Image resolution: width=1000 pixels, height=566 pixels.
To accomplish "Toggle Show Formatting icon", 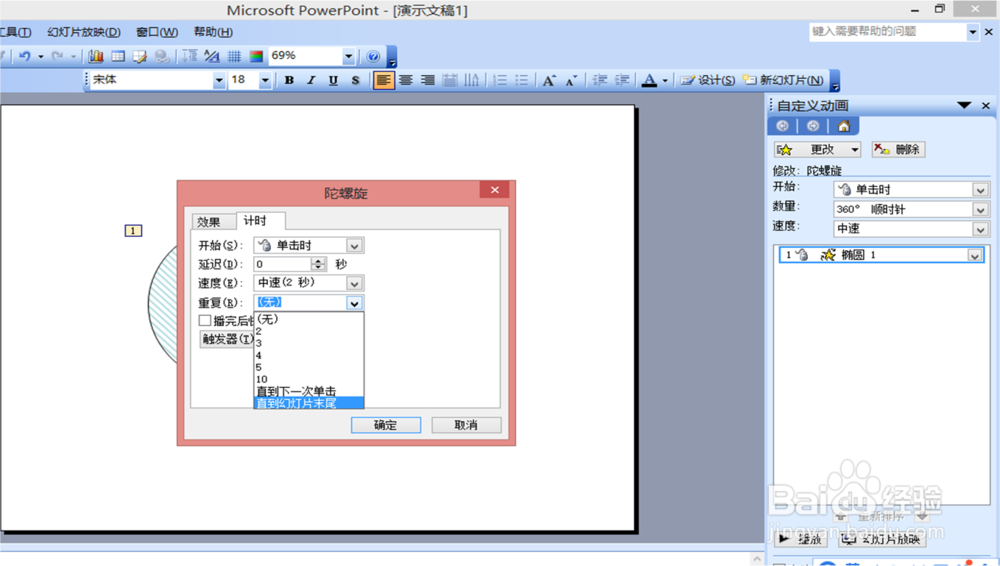I will click(212, 56).
